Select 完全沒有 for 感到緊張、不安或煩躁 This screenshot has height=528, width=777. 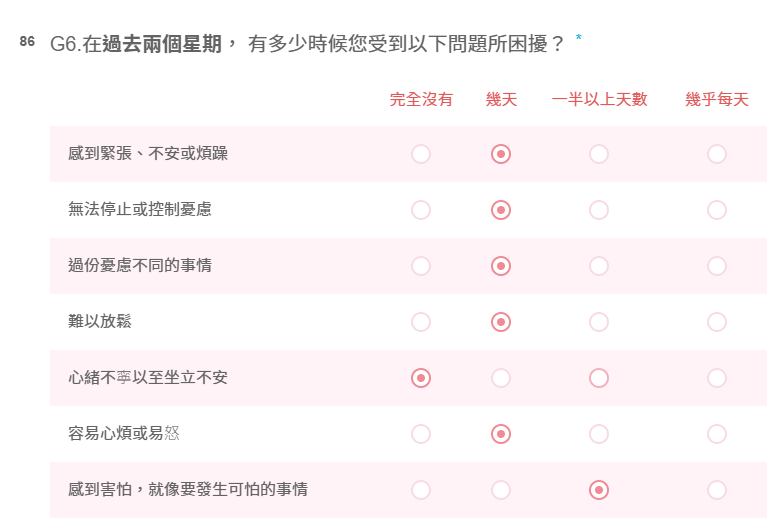pyautogui.click(x=421, y=154)
